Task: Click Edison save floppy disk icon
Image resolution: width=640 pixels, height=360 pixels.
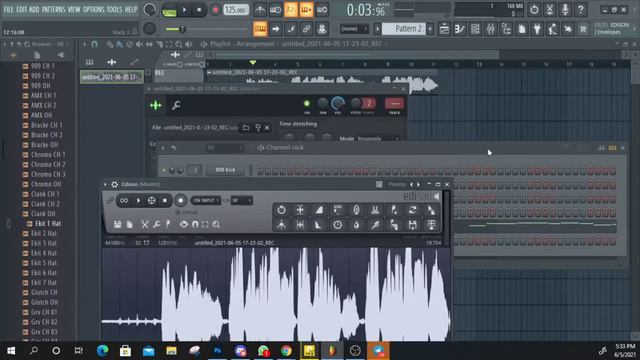Action: click(118, 224)
